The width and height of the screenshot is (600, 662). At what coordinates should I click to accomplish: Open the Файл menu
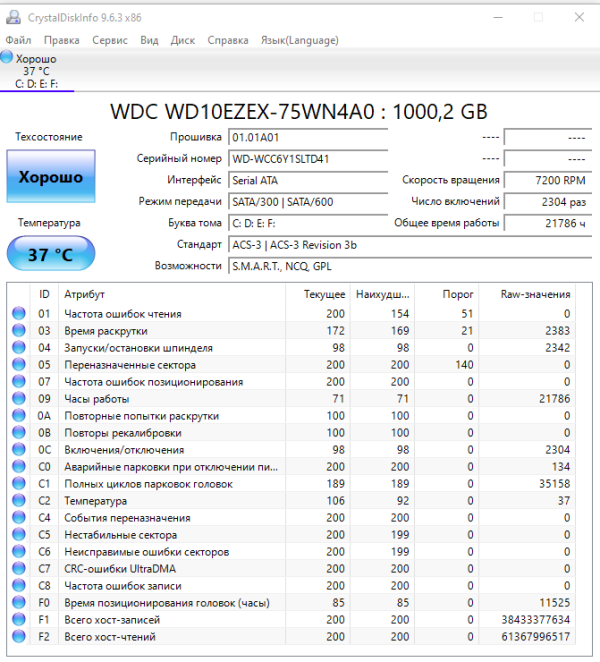pos(18,40)
